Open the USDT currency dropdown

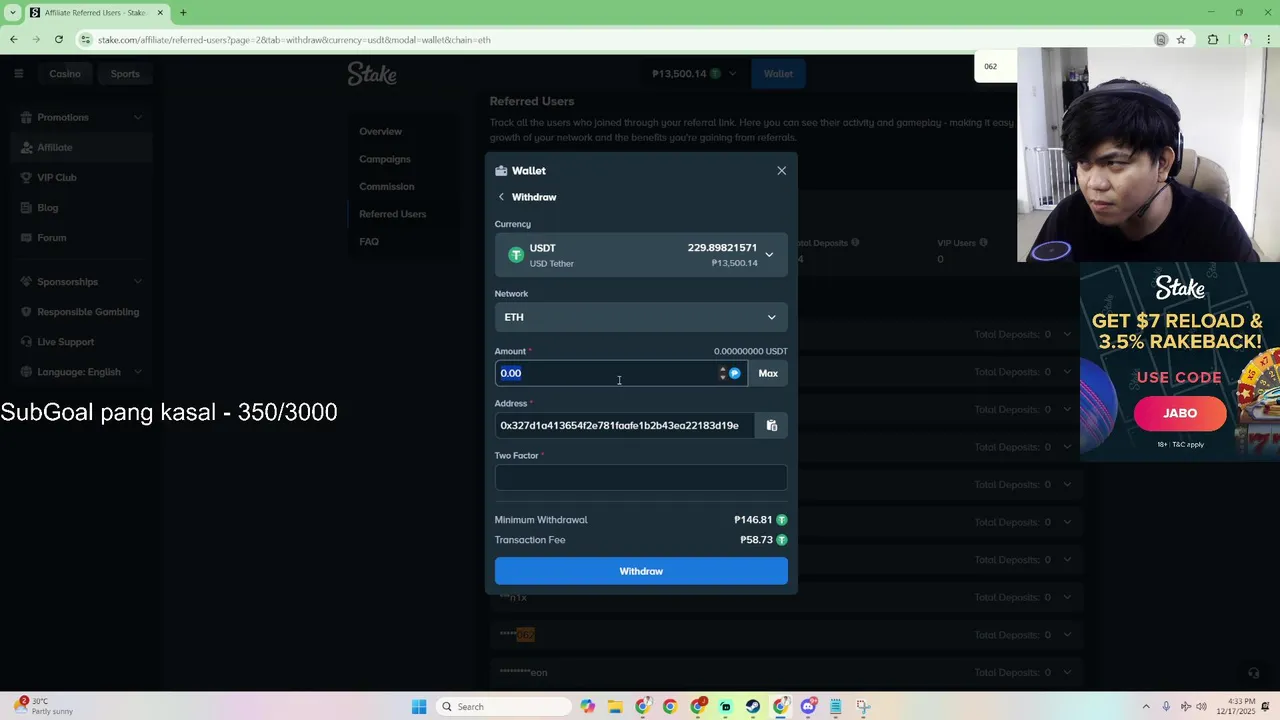(x=641, y=255)
